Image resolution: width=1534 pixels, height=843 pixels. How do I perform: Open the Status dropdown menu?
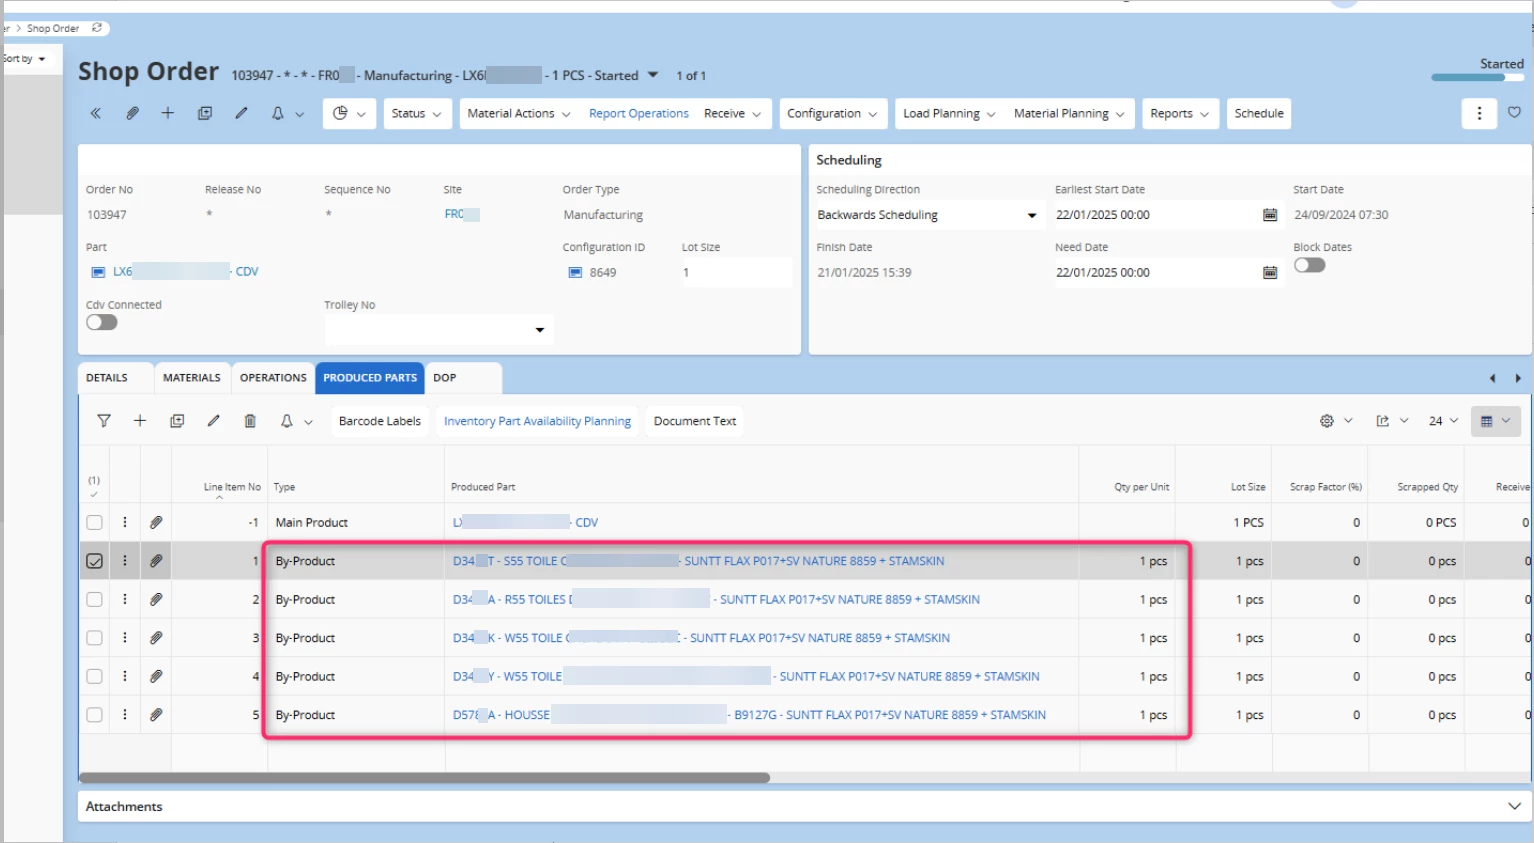[417, 114]
